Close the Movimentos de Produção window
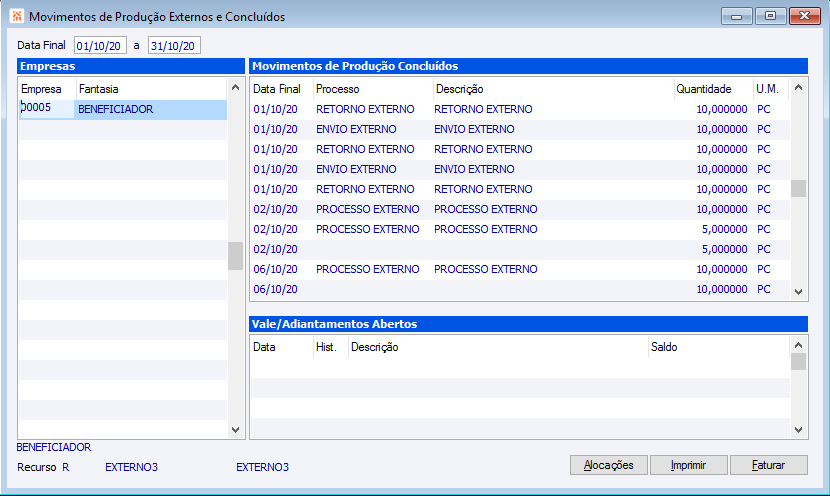830x496 pixels. (805, 16)
